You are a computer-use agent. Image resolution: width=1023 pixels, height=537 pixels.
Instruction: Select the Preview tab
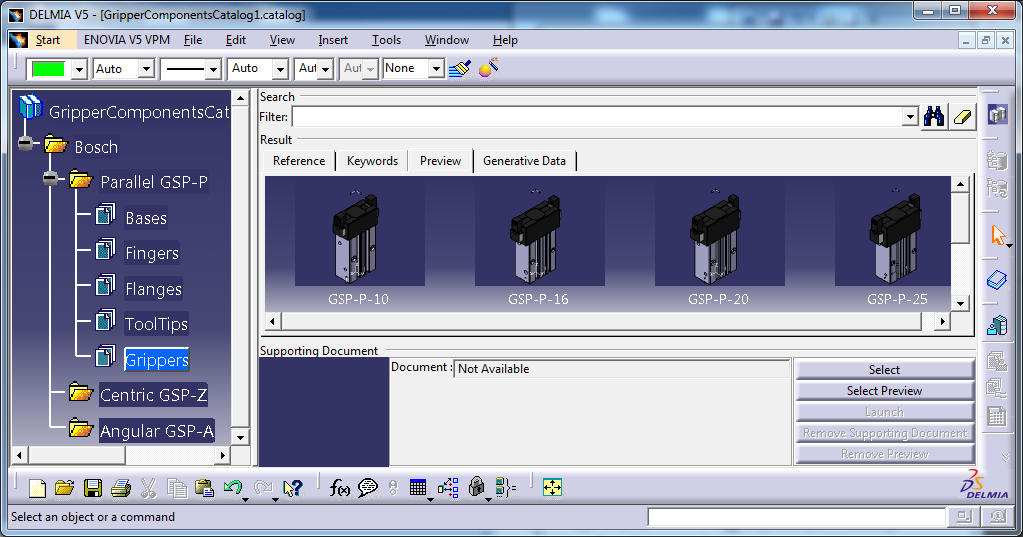440,161
